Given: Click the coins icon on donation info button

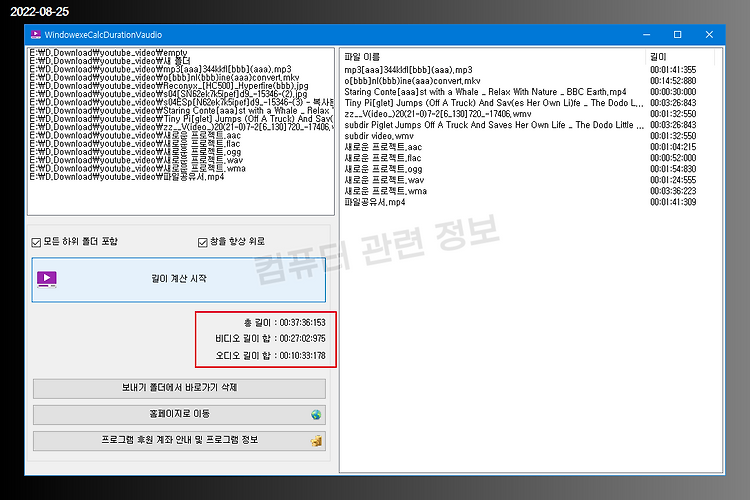Looking at the screenshot, I should click(316, 441).
